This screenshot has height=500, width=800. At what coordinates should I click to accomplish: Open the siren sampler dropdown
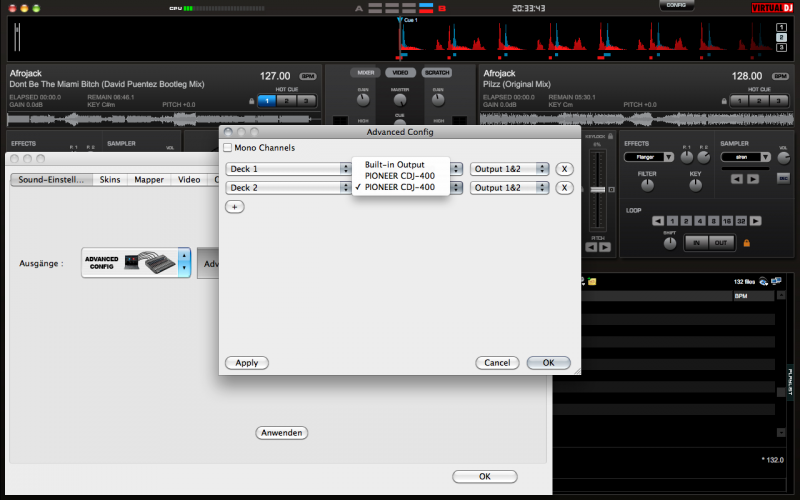[x=745, y=157]
